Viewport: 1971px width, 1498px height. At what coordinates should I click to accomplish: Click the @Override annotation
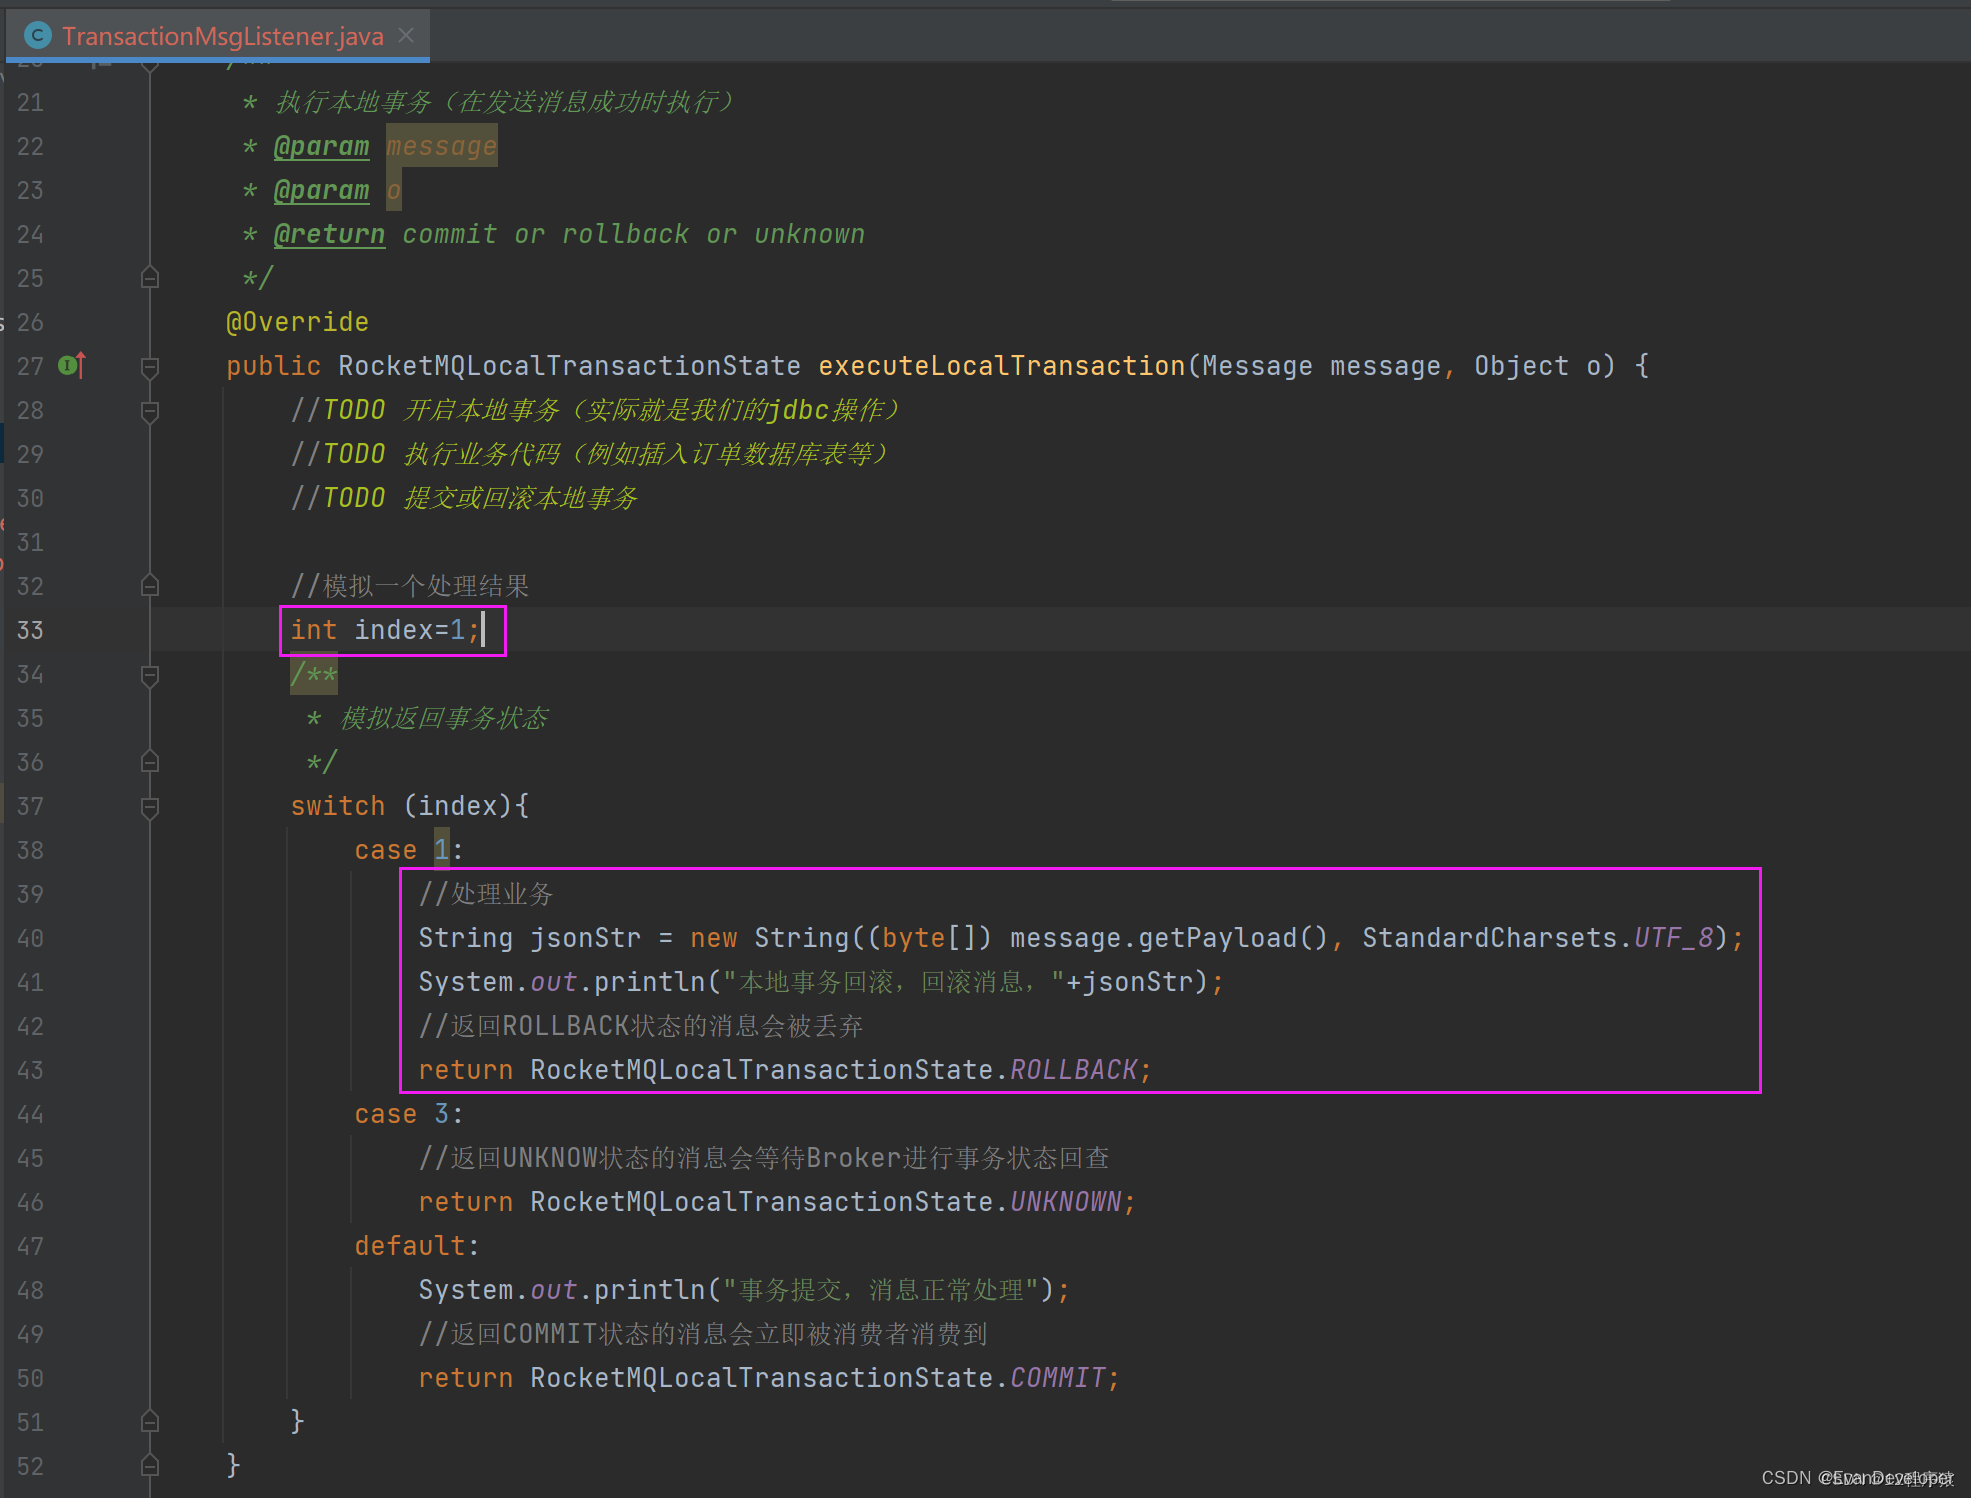297,322
